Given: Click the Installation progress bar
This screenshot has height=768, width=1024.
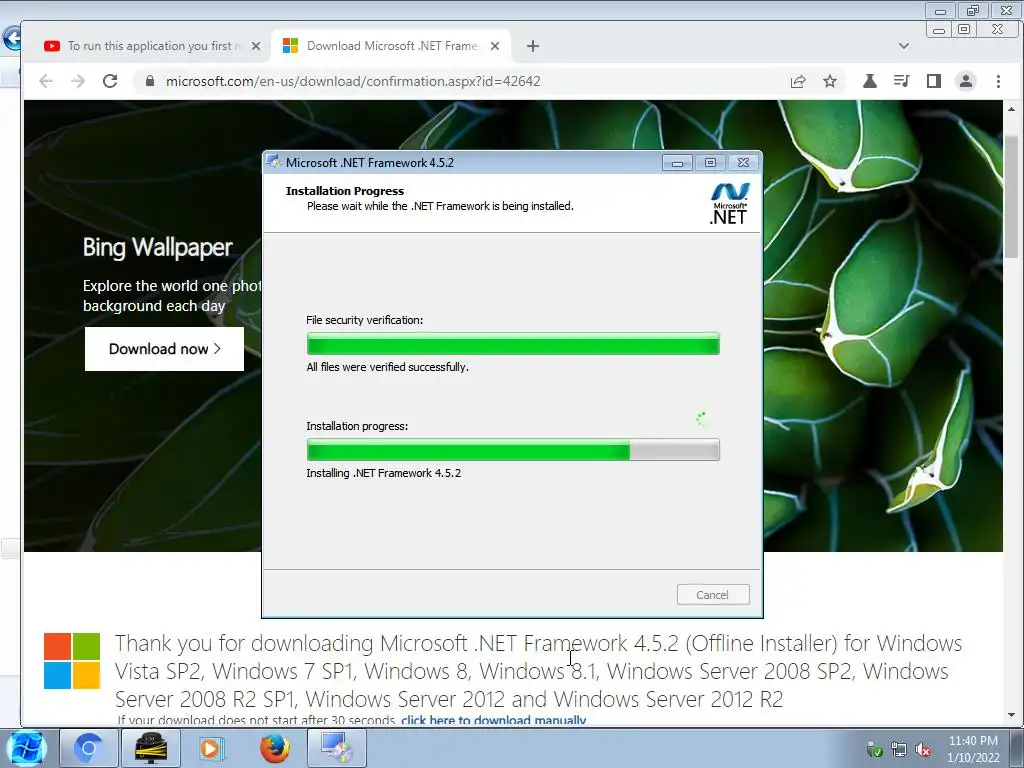Looking at the screenshot, I should click(x=513, y=450).
